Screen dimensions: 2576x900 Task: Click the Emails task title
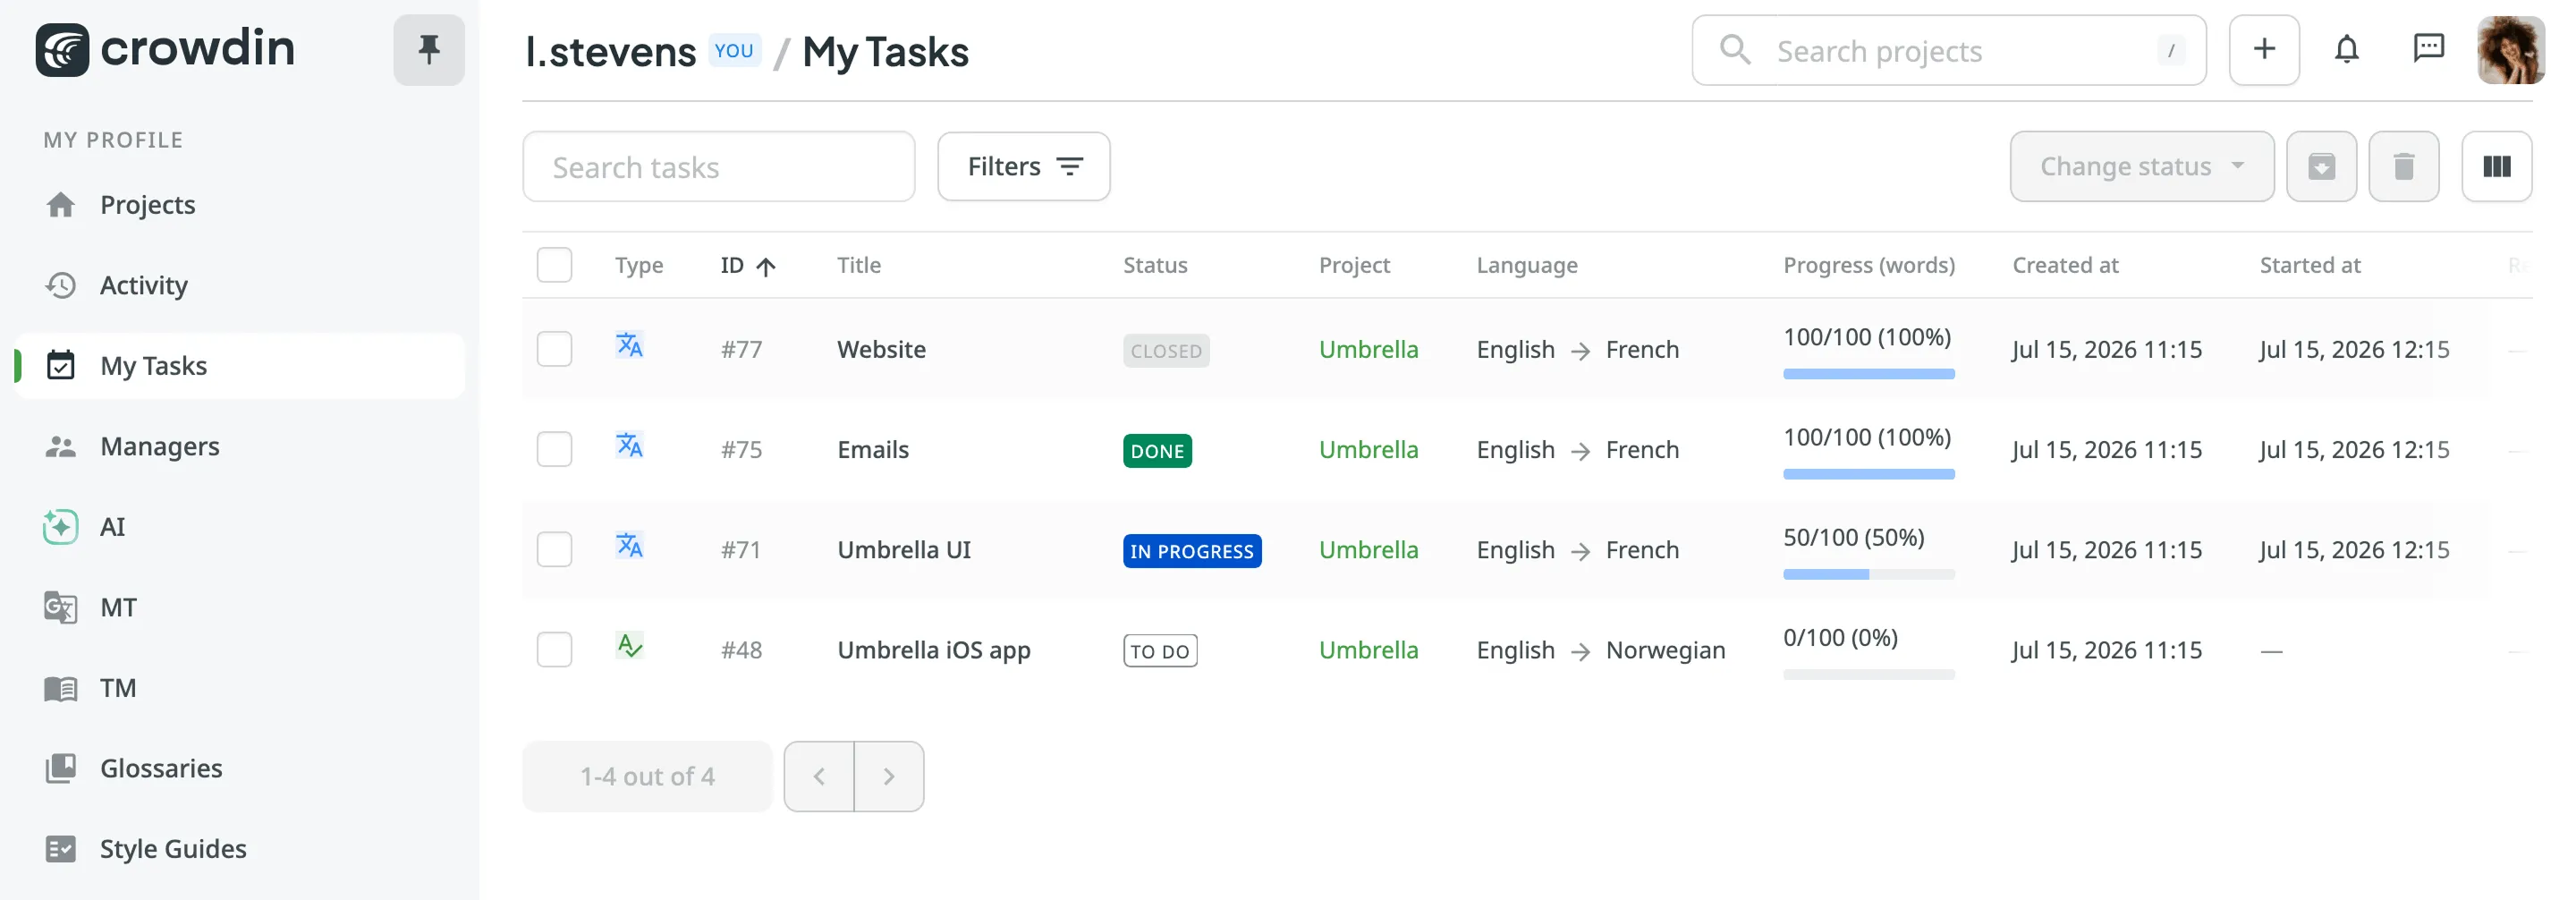(x=872, y=449)
